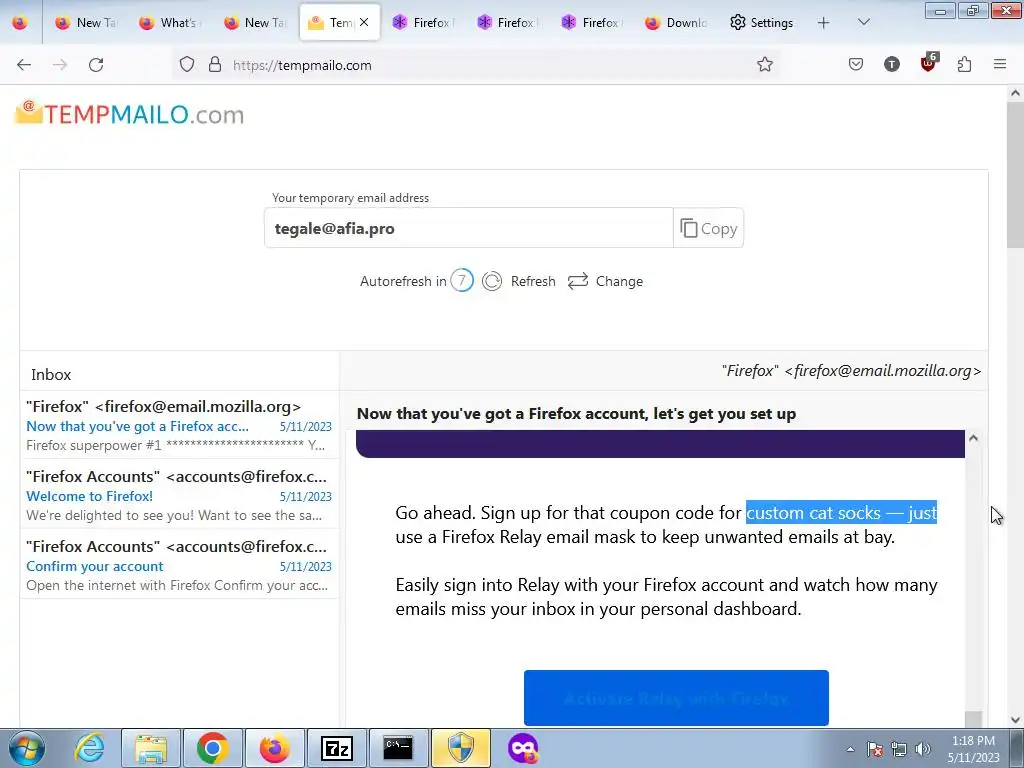Open the Welcome to Firefox! email
The image size is (1024, 768).
(x=179, y=495)
